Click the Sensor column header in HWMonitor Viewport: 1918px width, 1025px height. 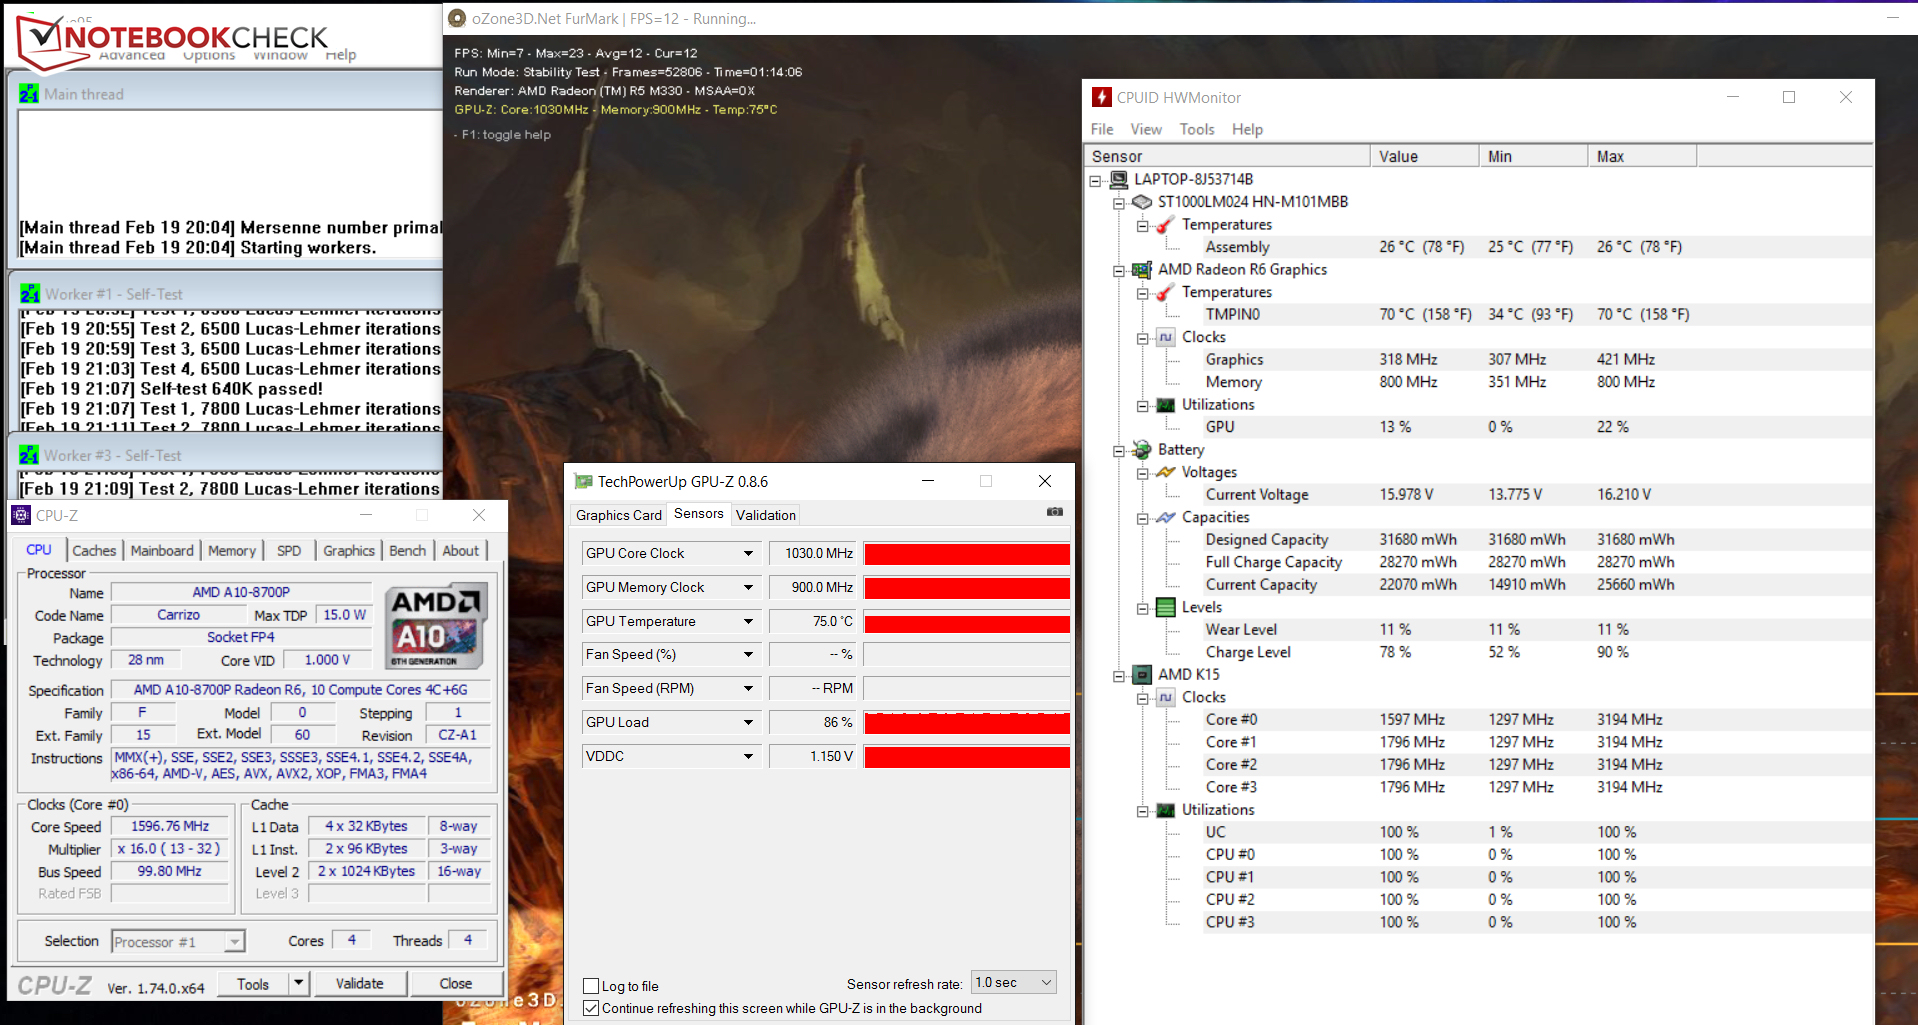[1227, 156]
